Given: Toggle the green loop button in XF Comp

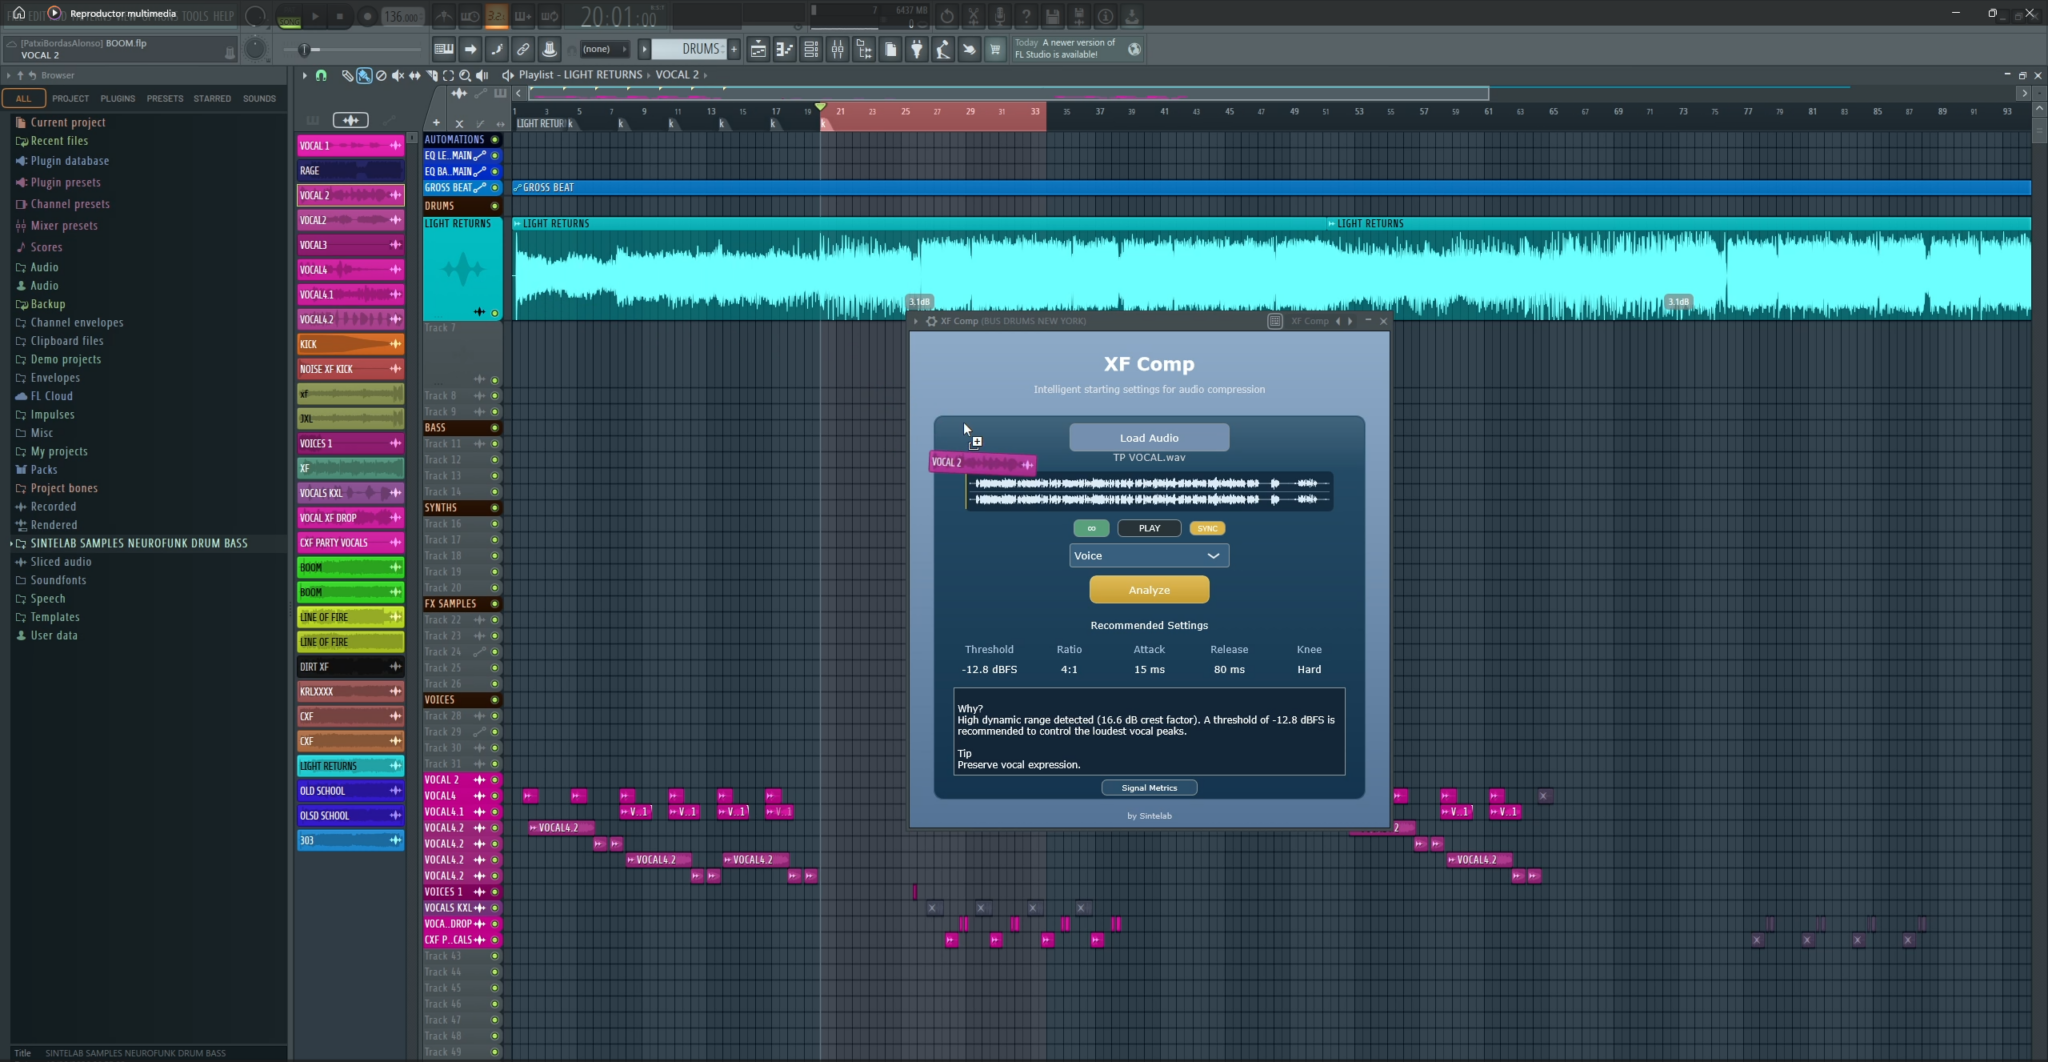Looking at the screenshot, I should pyautogui.click(x=1091, y=528).
